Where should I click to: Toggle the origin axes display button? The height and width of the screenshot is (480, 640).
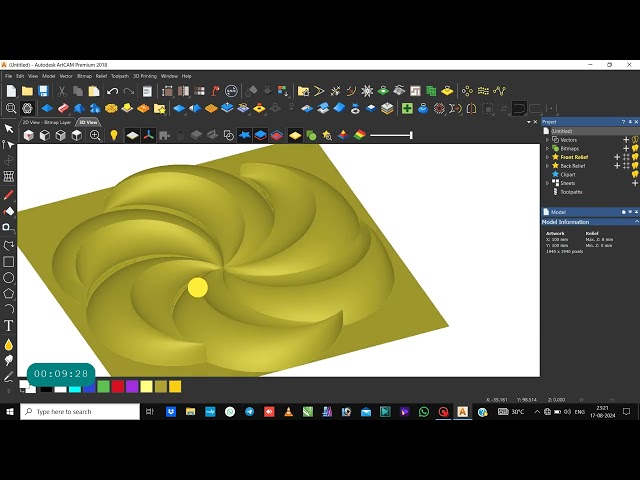(149, 135)
